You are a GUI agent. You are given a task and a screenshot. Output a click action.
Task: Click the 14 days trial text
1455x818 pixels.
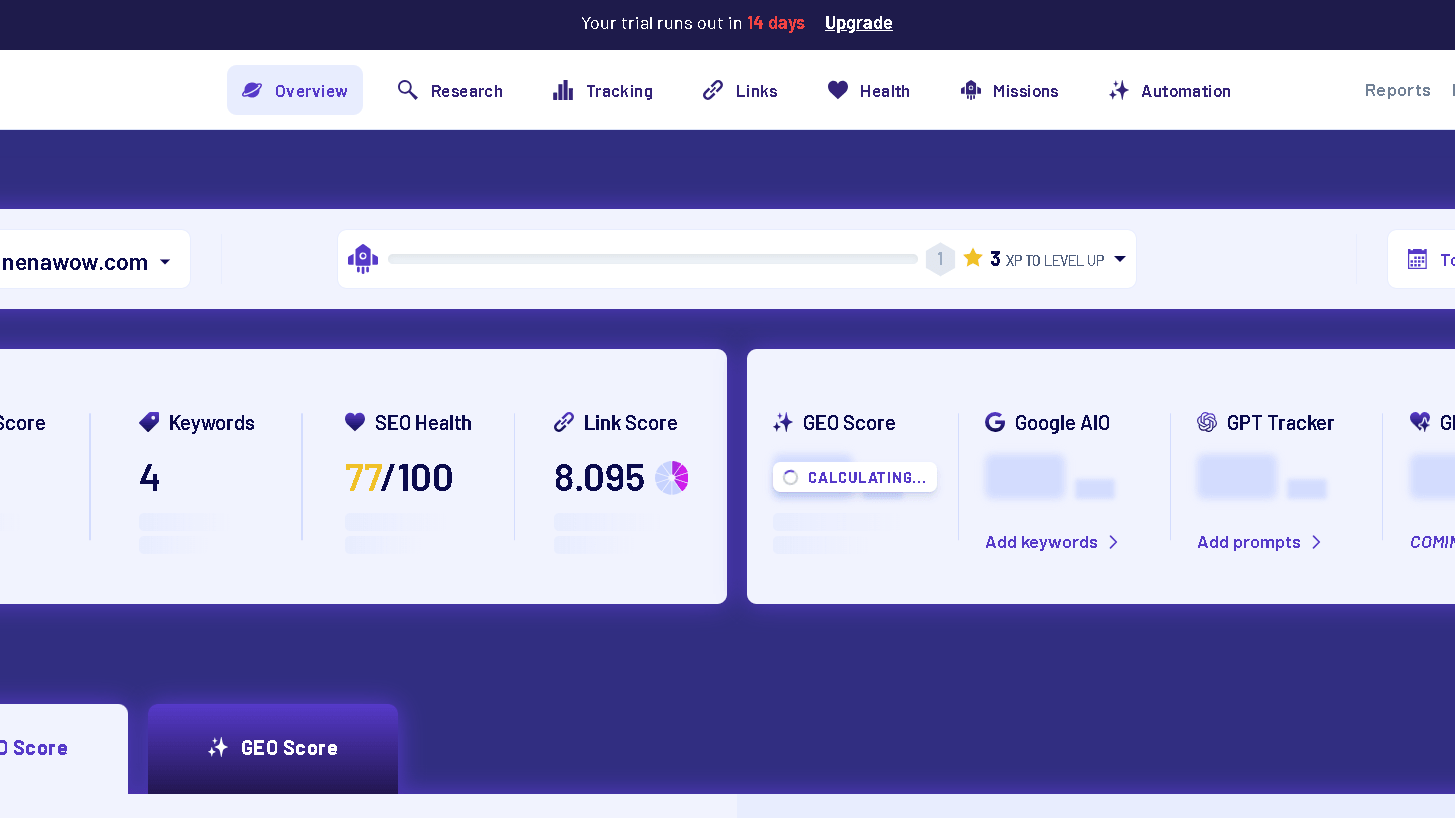(776, 23)
